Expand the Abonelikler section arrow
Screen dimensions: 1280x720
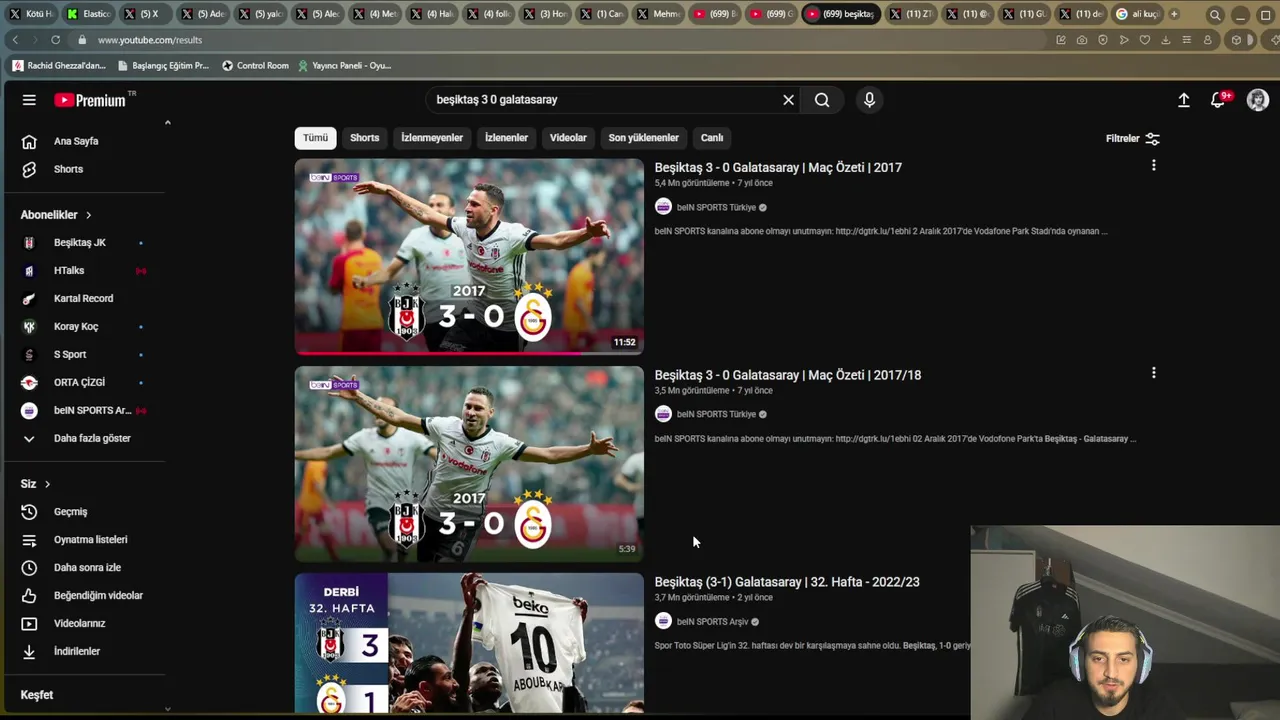pyautogui.click(x=88, y=215)
